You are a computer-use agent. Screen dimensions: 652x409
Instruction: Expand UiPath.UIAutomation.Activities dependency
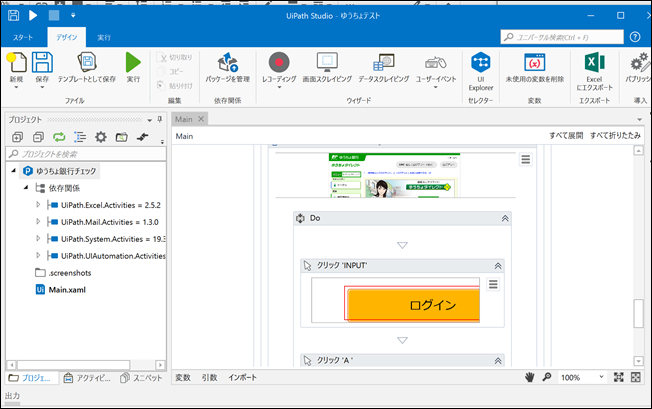38,256
